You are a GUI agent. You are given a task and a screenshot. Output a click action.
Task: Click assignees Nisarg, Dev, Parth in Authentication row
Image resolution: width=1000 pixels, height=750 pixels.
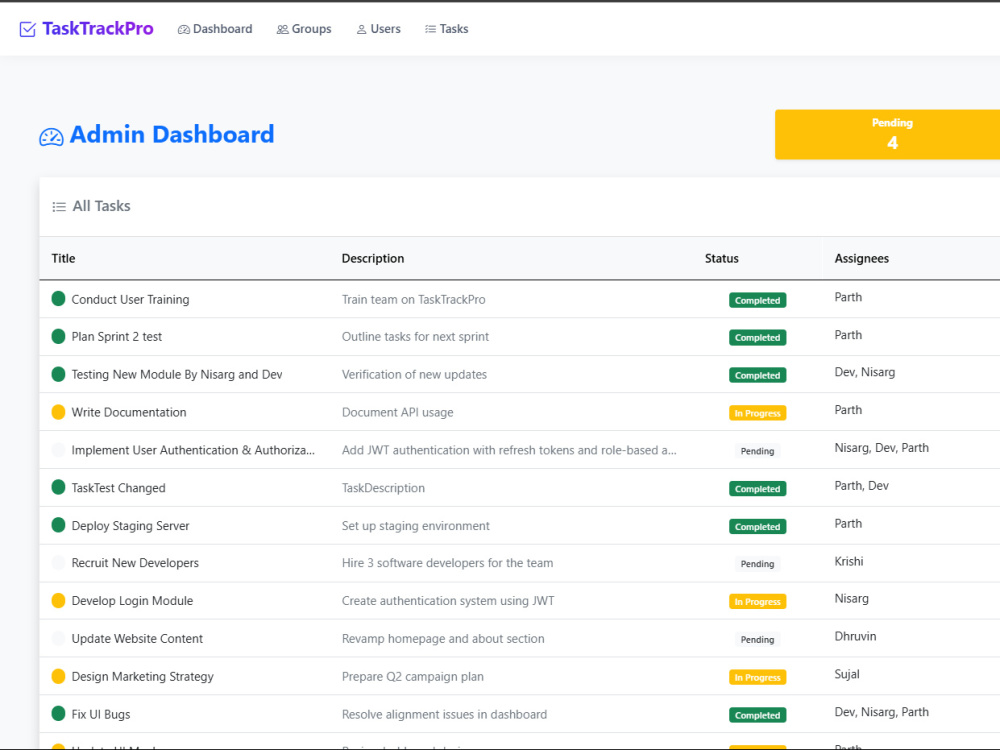(881, 448)
